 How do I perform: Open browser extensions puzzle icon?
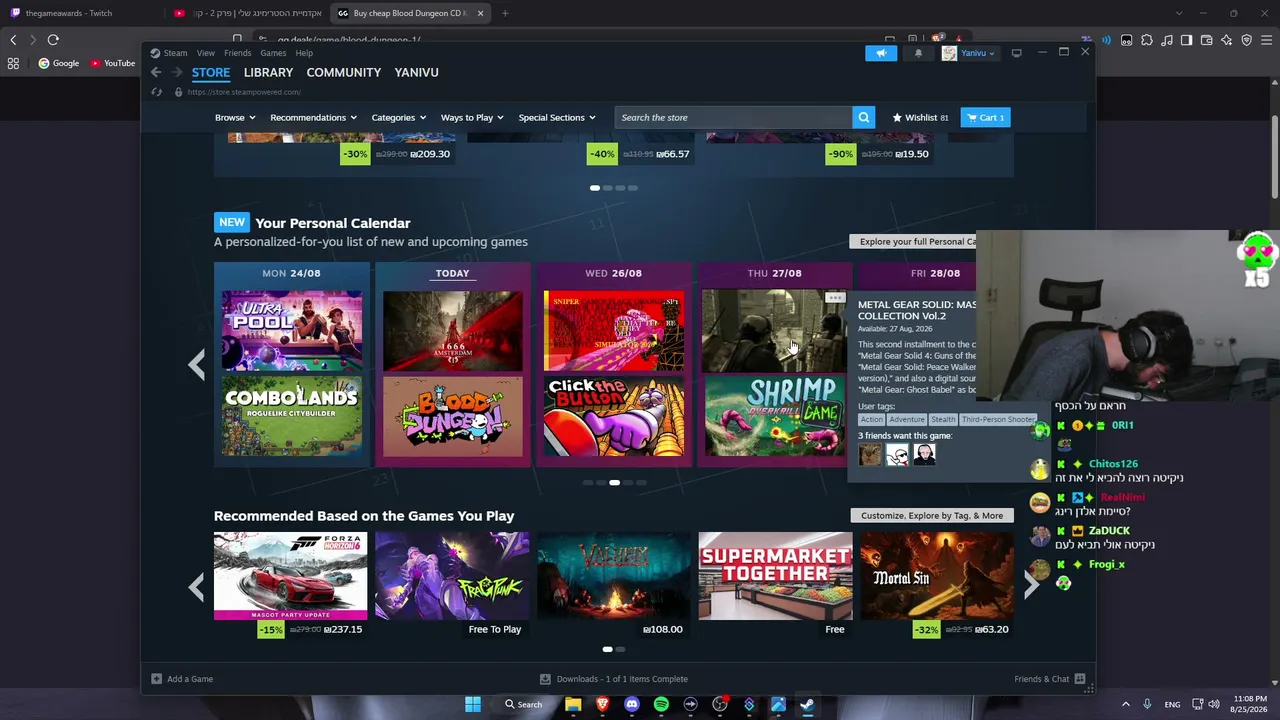coord(1146,40)
